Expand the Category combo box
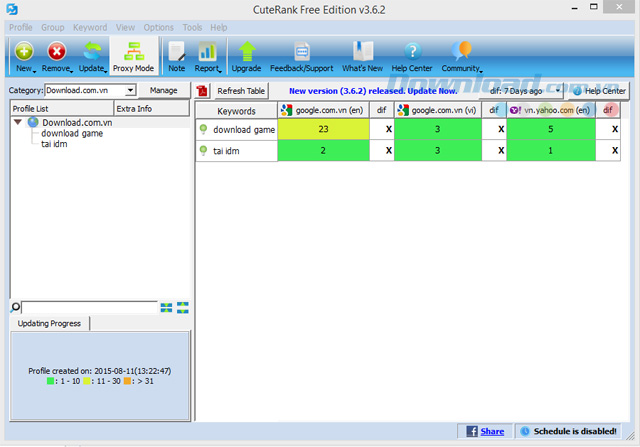Image resolution: width=640 pixels, height=447 pixels. pos(130,90)
